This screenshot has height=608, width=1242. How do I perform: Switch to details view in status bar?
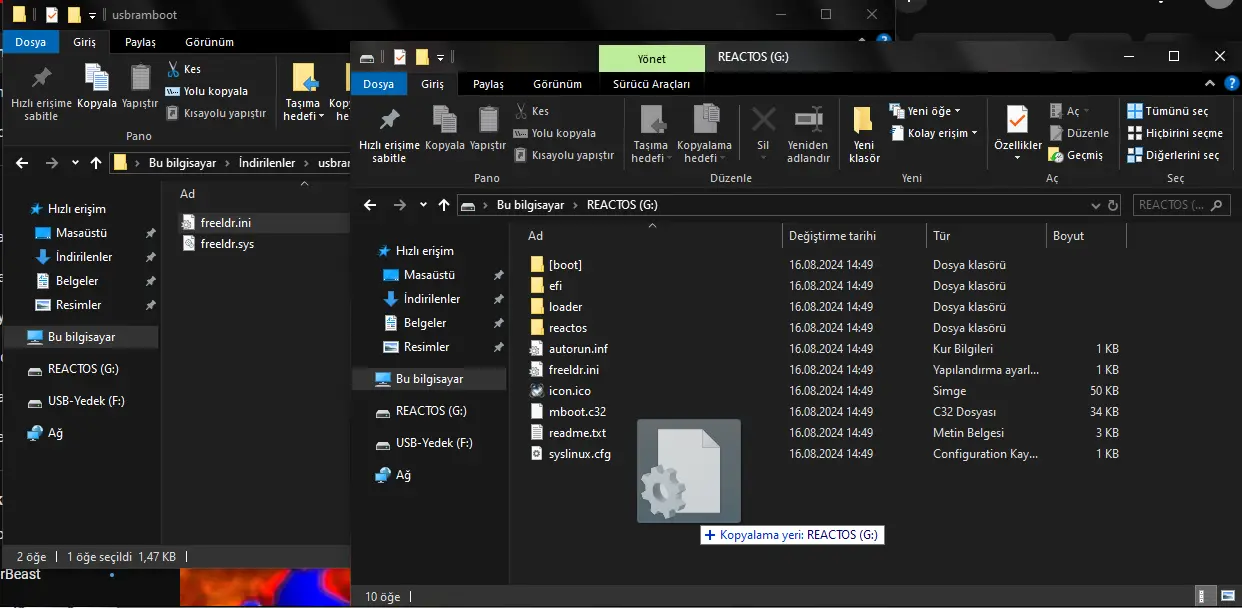[x=1204, y=597]
